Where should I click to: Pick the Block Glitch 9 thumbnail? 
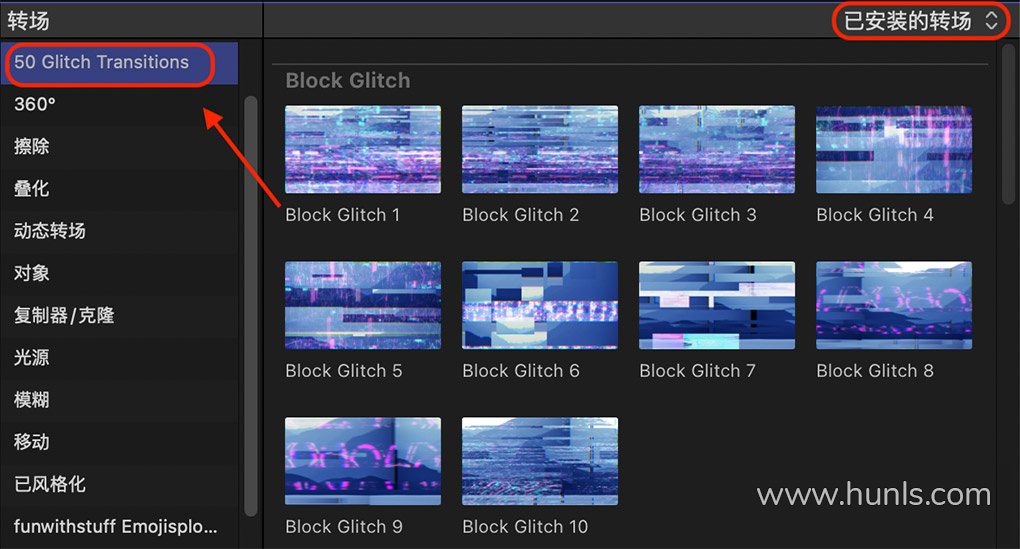point(363,461)
